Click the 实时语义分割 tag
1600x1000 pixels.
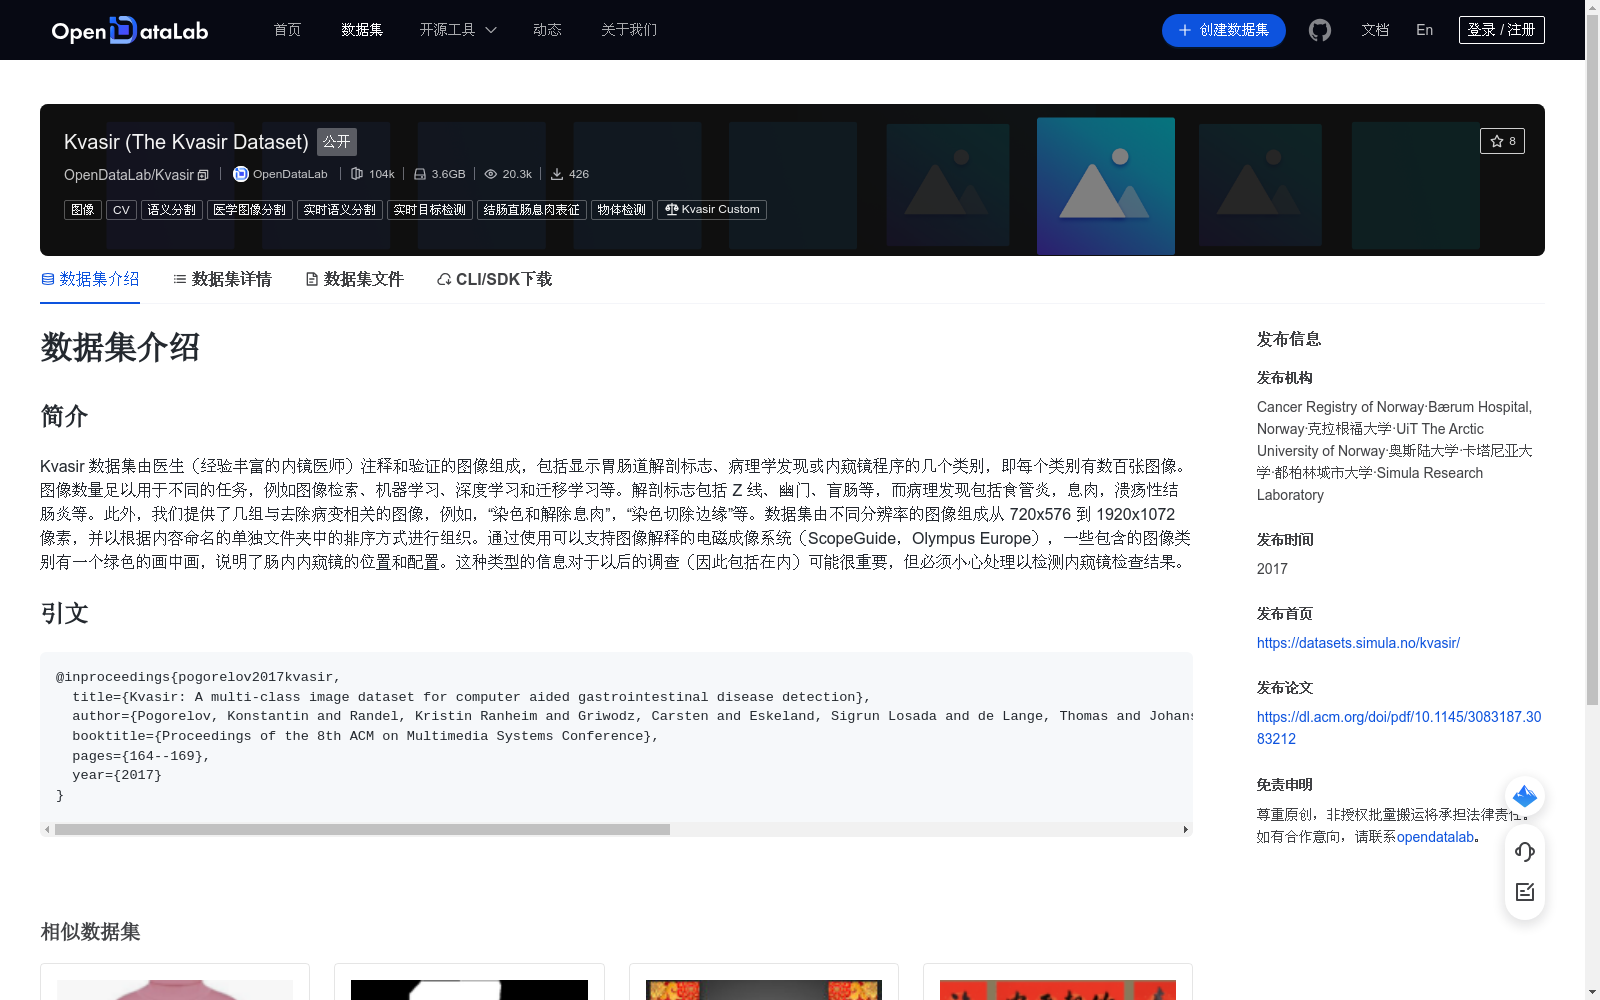340,210
